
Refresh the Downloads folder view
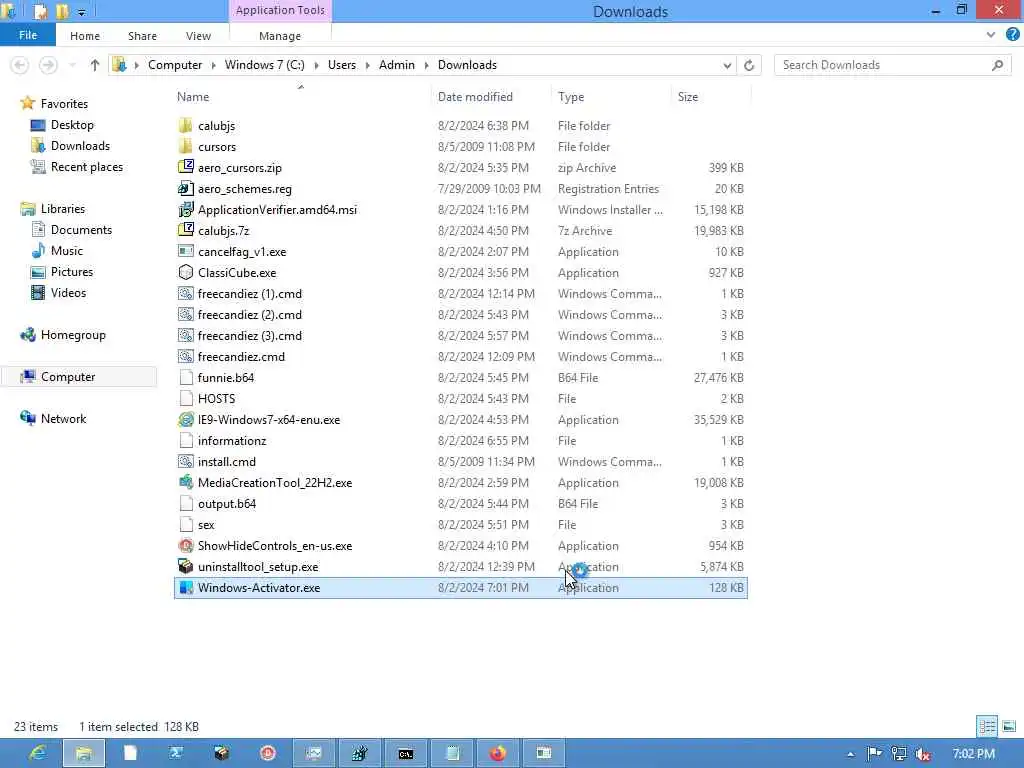(x=749, y=65)
